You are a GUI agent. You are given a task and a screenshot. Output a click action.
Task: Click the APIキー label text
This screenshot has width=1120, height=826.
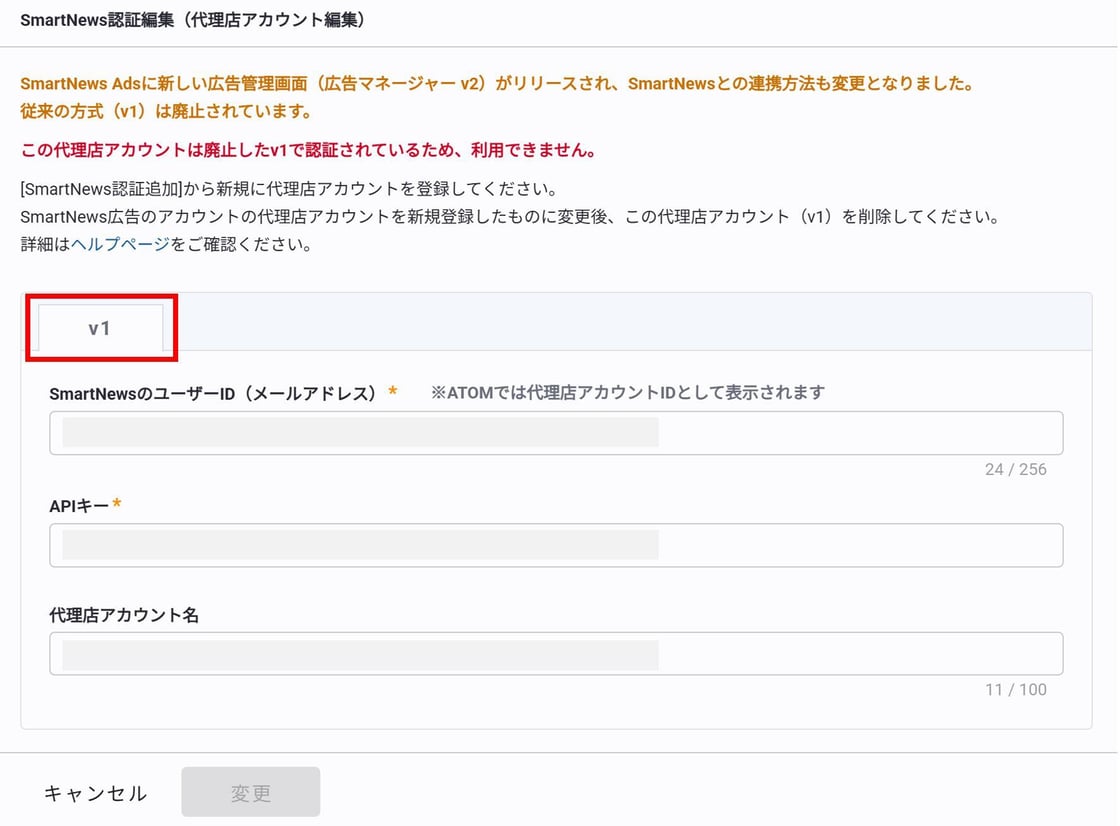pyautogui.click(x=78, y=506)
